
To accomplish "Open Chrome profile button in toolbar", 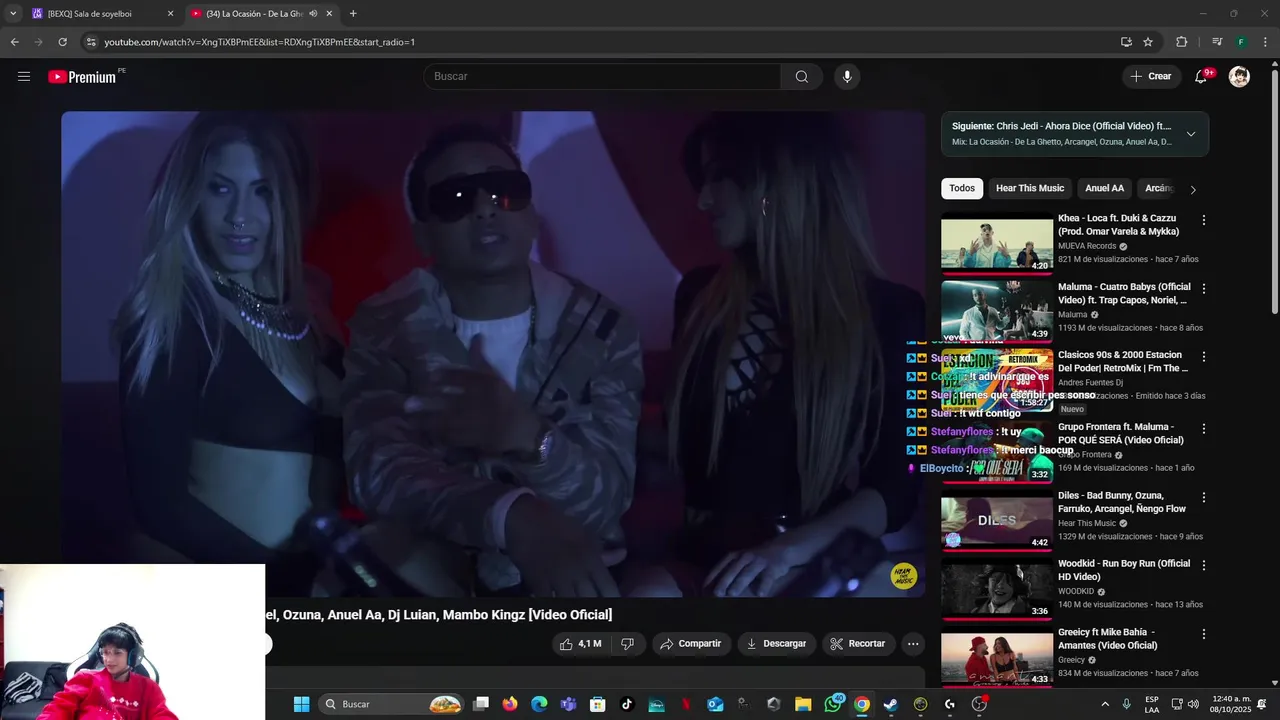I will (x=1241, y=42).
